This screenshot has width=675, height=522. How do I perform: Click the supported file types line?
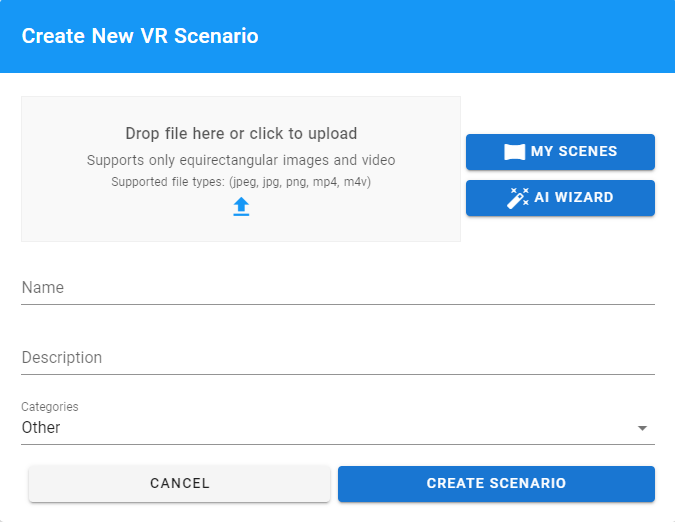click(241, 182)
